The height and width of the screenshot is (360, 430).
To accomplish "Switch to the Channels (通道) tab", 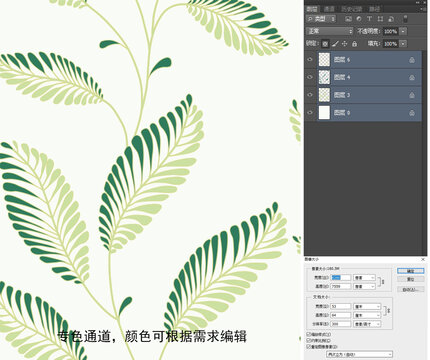I will click(x=329, y=9).
